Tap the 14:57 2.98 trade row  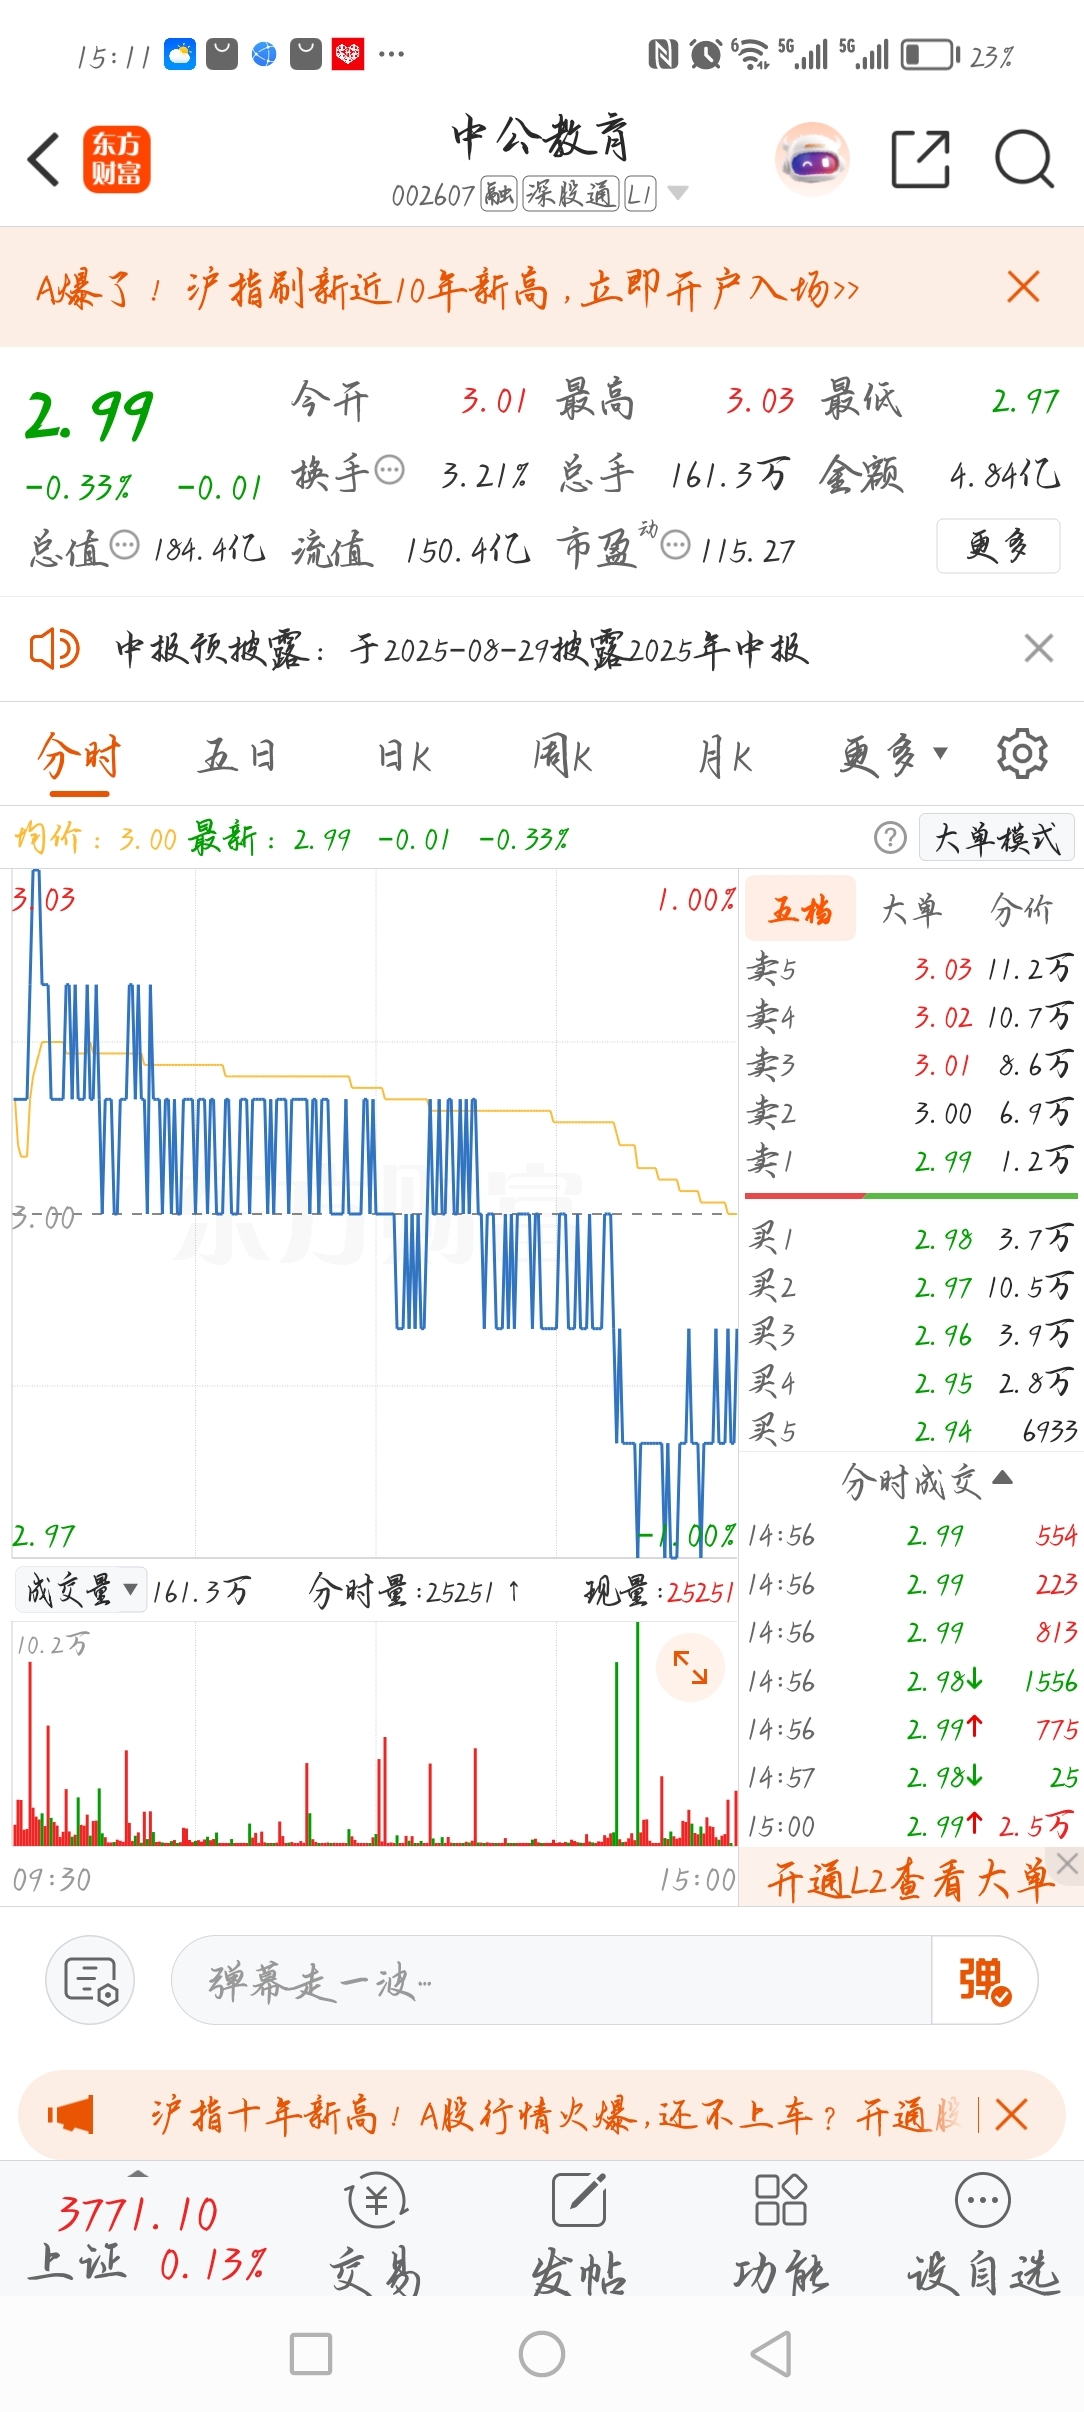[911, 1777]
